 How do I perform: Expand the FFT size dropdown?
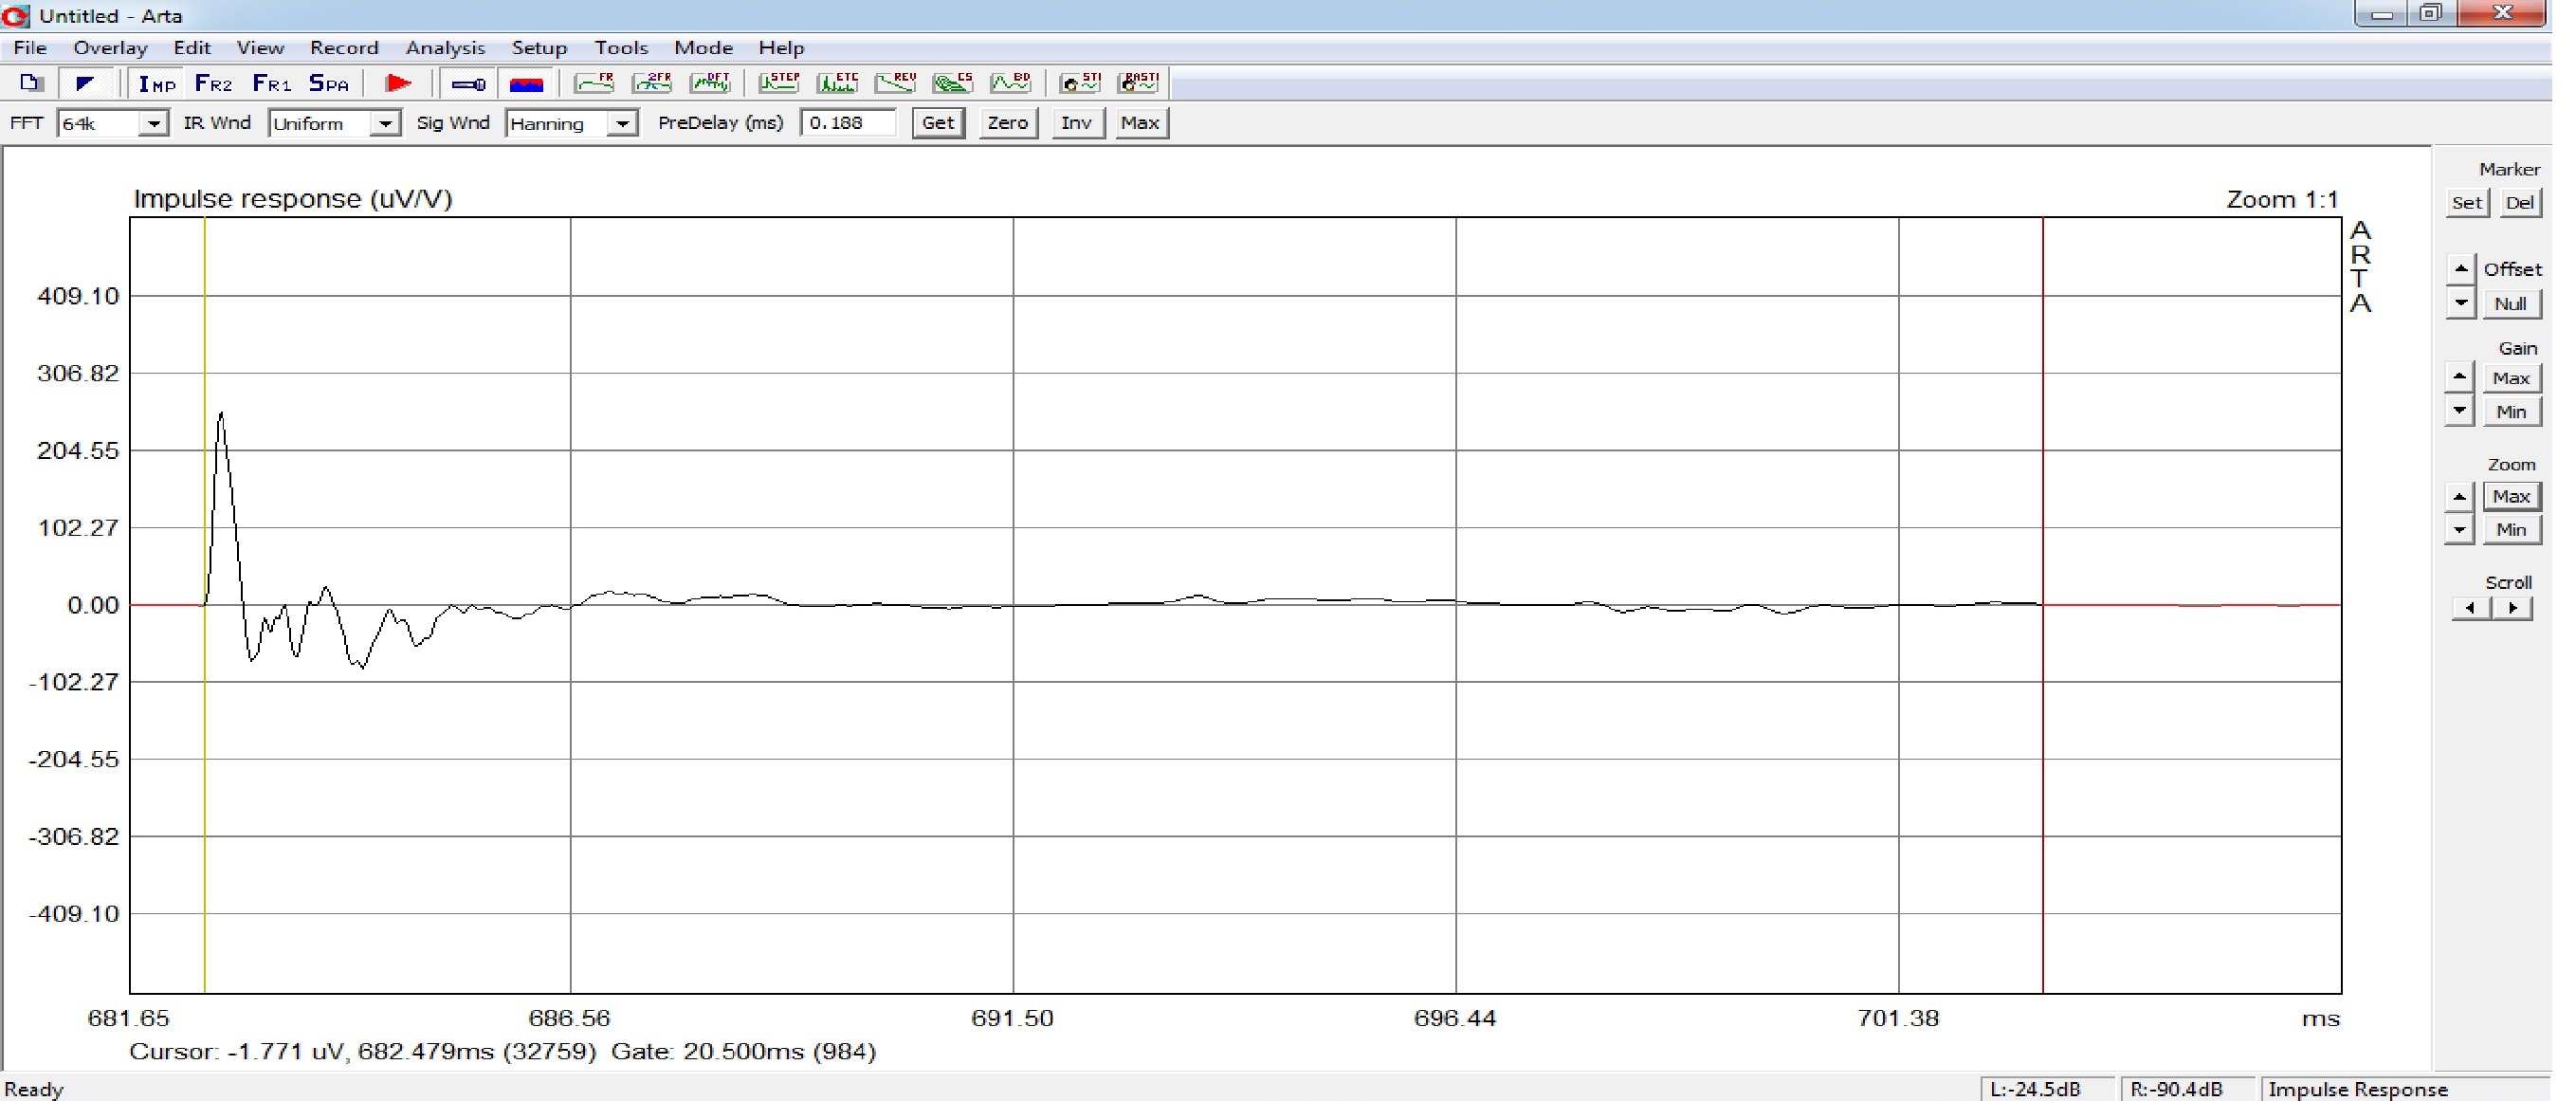154,124
